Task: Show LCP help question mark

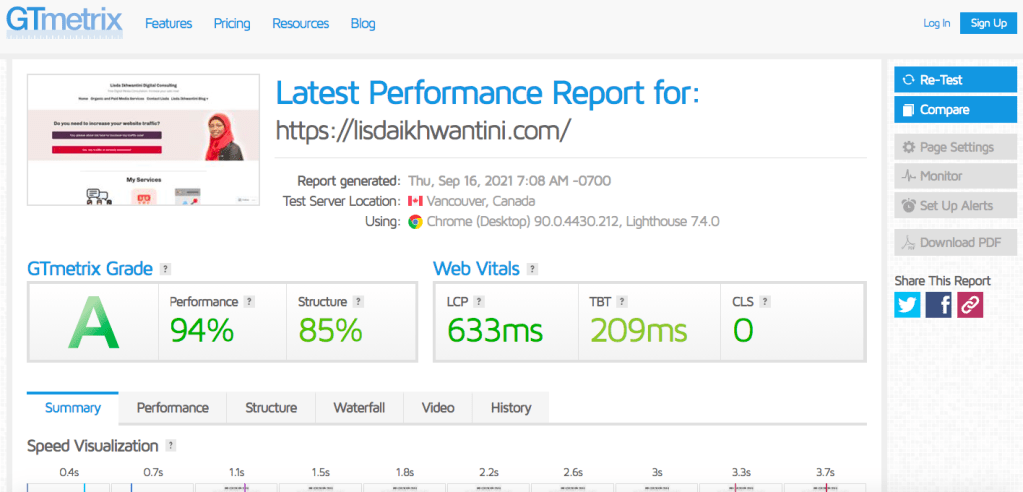Action: click(x=478, y=301)
